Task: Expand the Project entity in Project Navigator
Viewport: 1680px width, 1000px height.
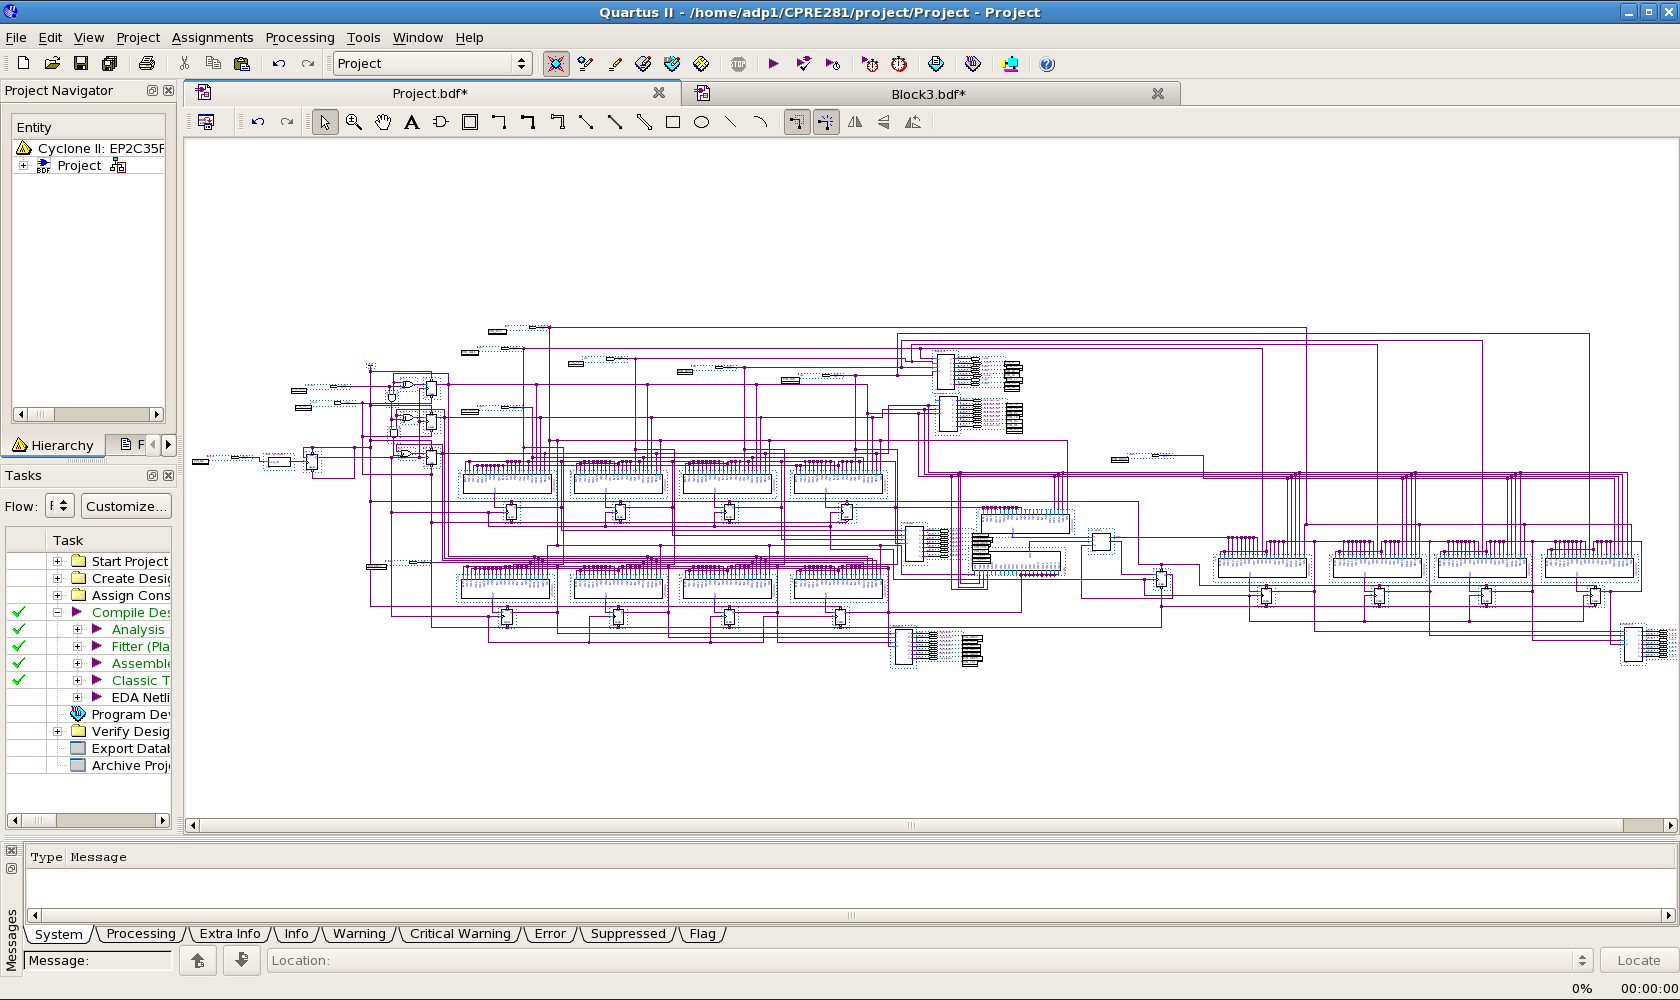Action: (23, 165)
